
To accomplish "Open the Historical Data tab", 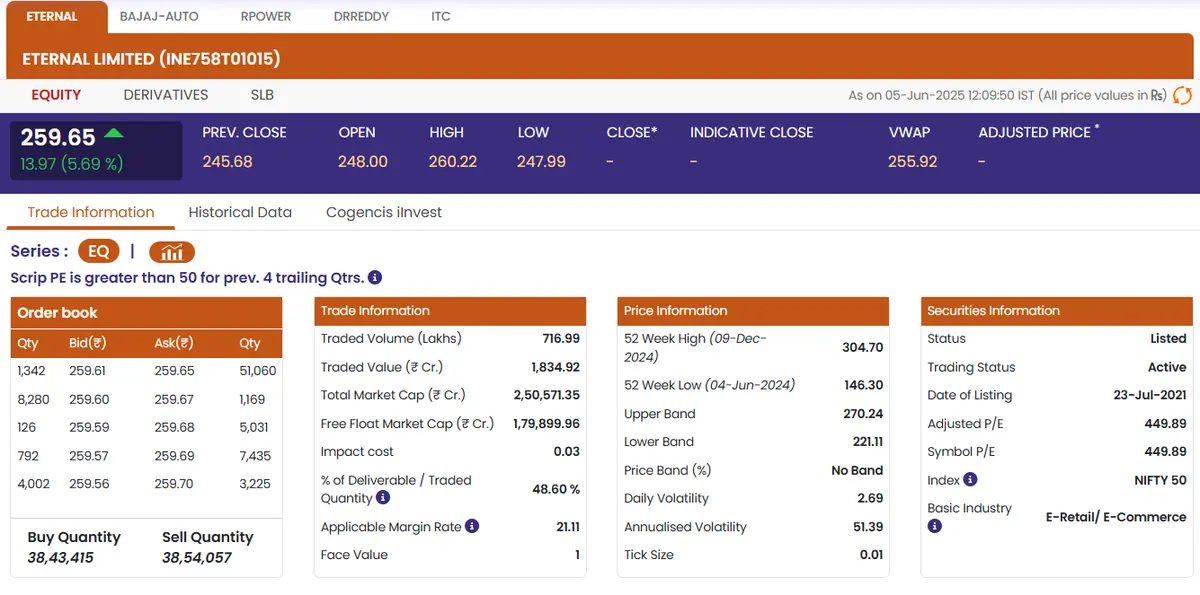I will [240, 212].
